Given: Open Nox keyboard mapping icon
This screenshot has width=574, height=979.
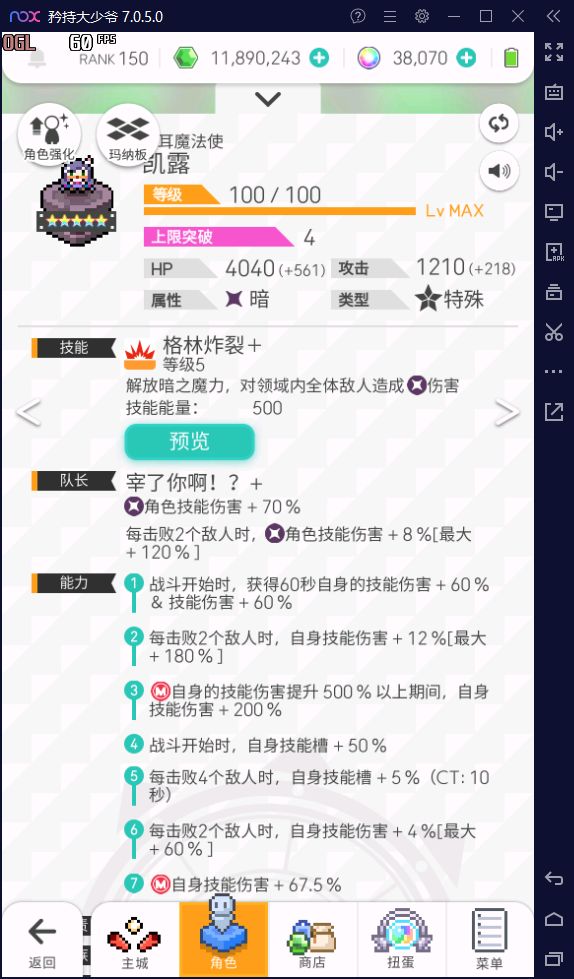Looking at the screenshot, I should (553, 92).
